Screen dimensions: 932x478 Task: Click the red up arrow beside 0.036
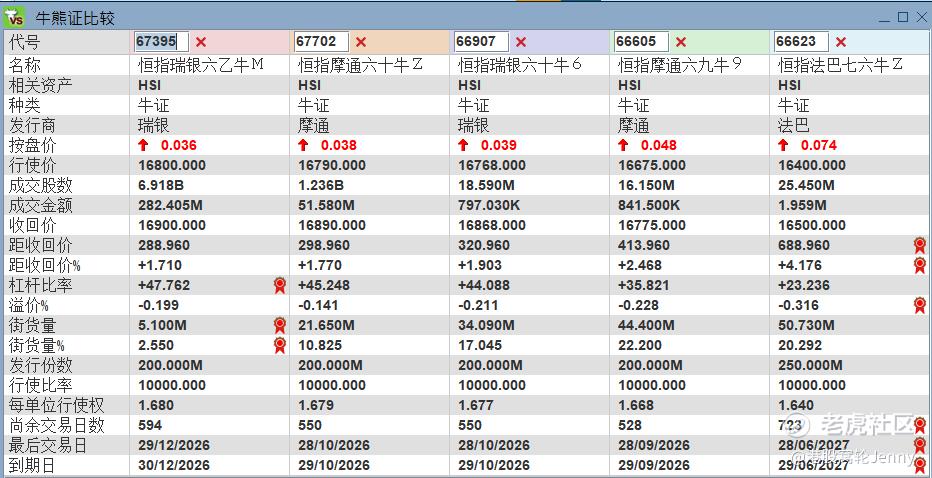coord(143,145)
